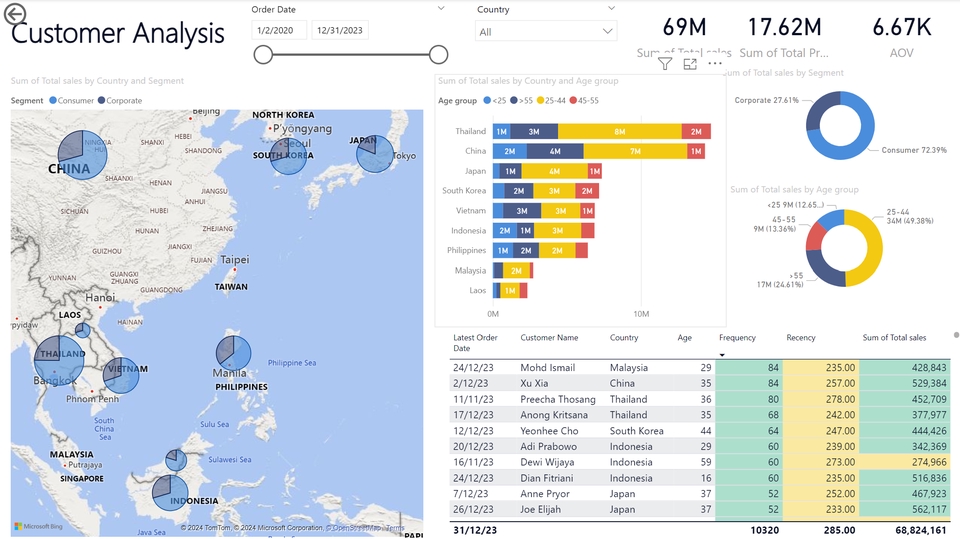
Task: Select China's 4M dark blue segment
Action: point(555,151)
